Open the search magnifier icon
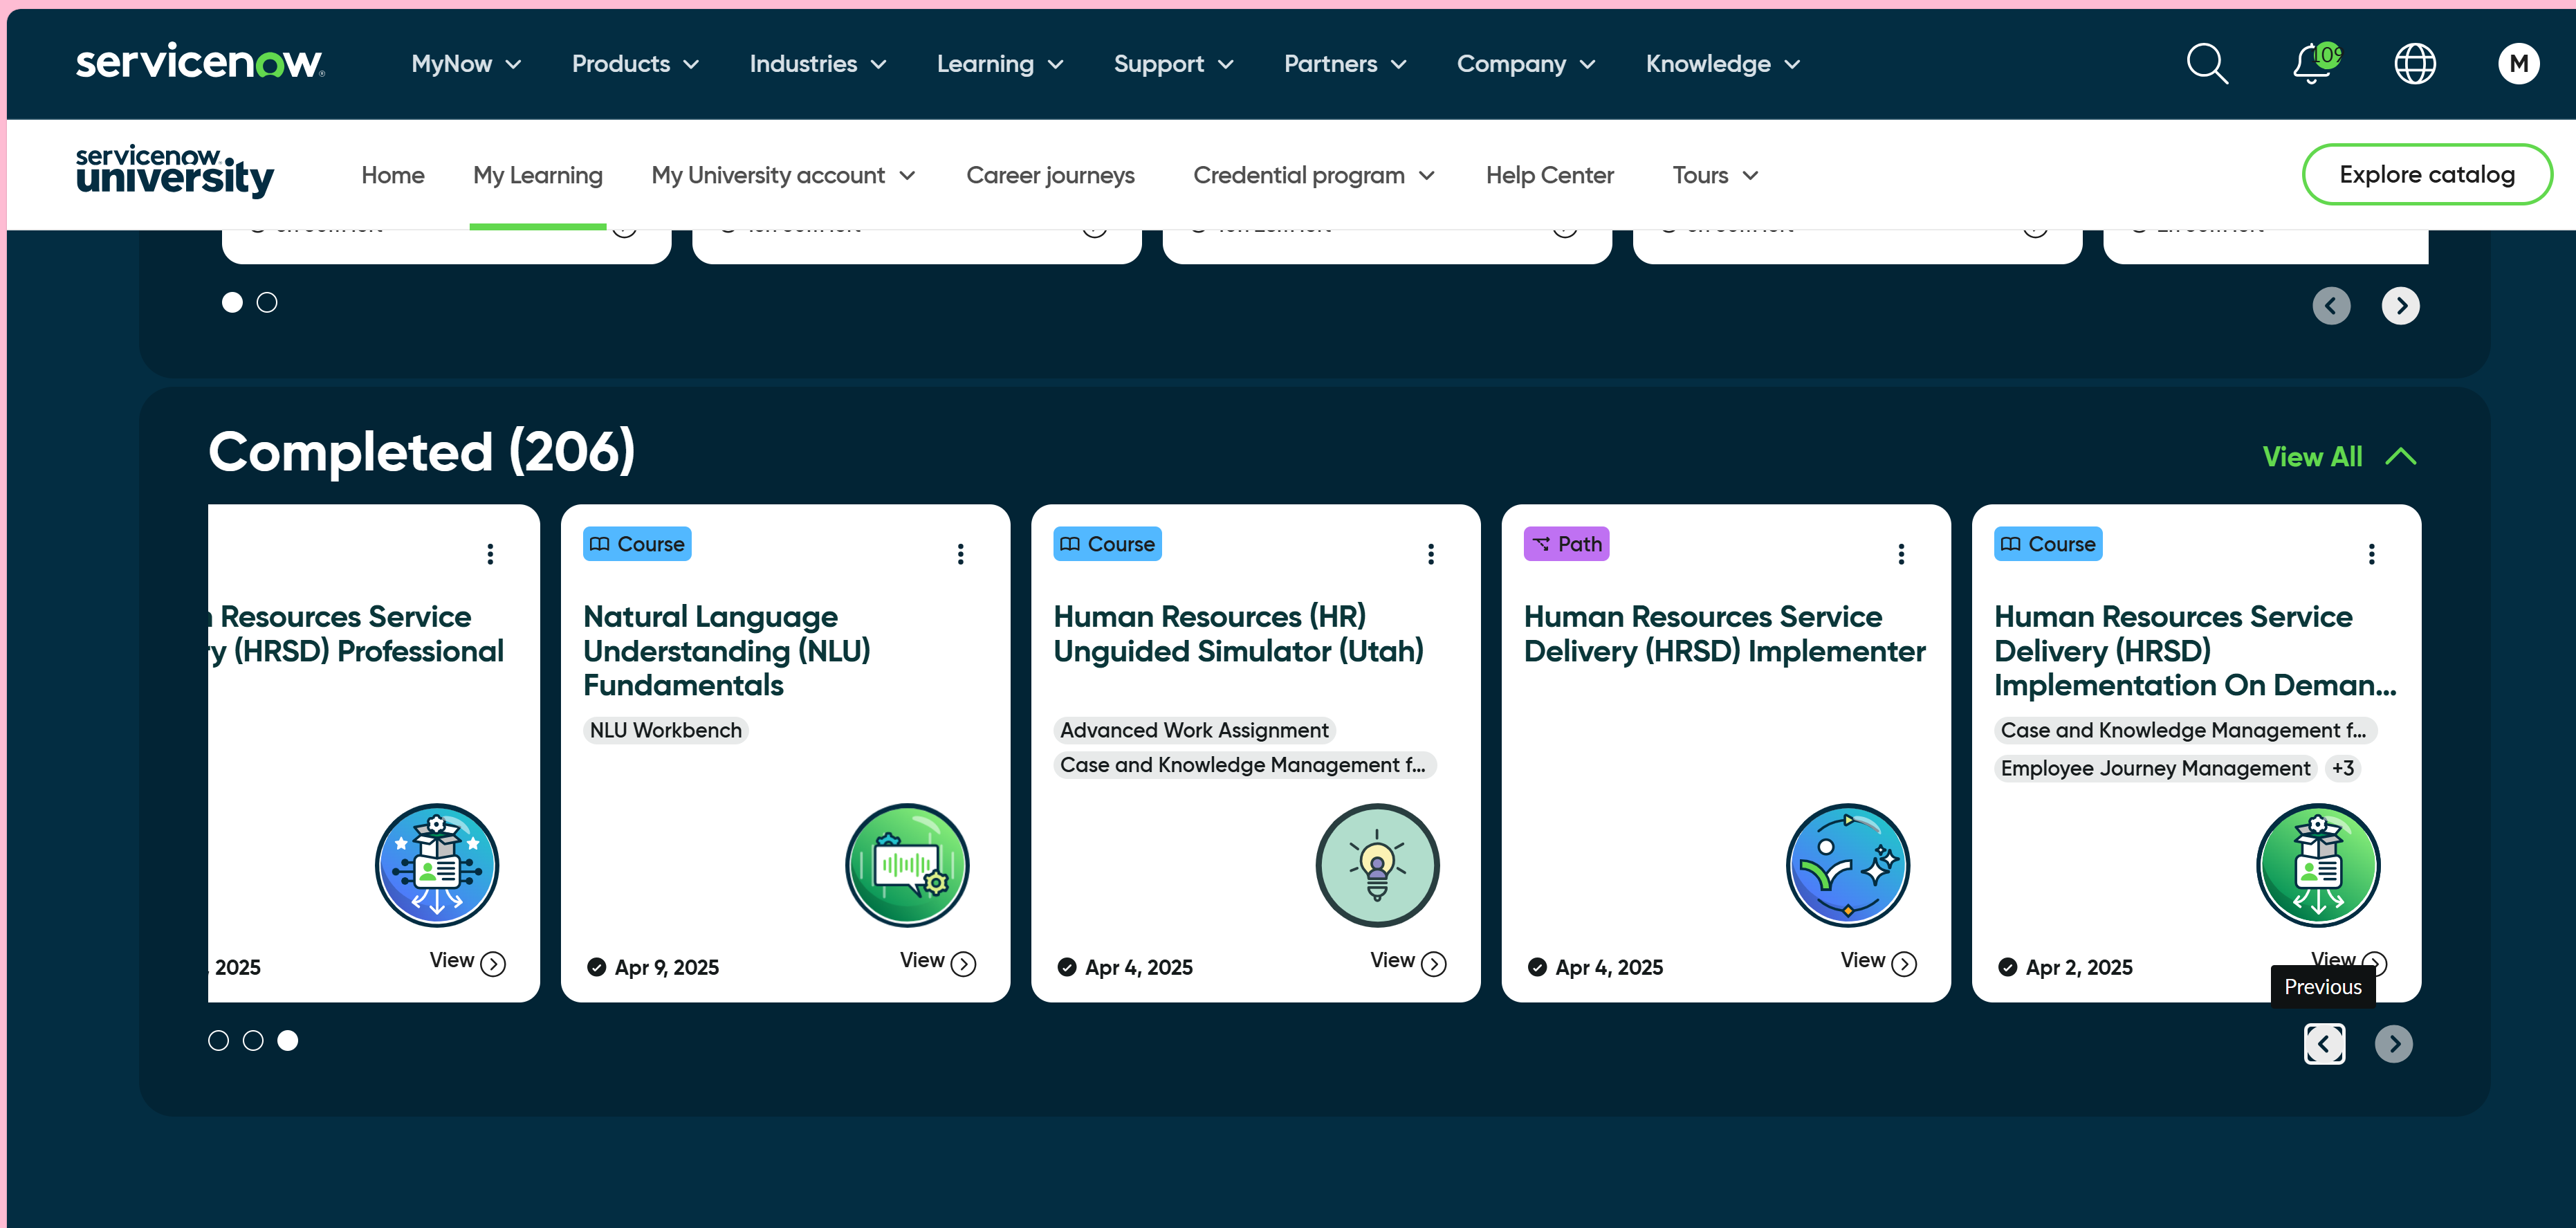This screenshot has width=2576, height=1228. (x=2206, y=64)
